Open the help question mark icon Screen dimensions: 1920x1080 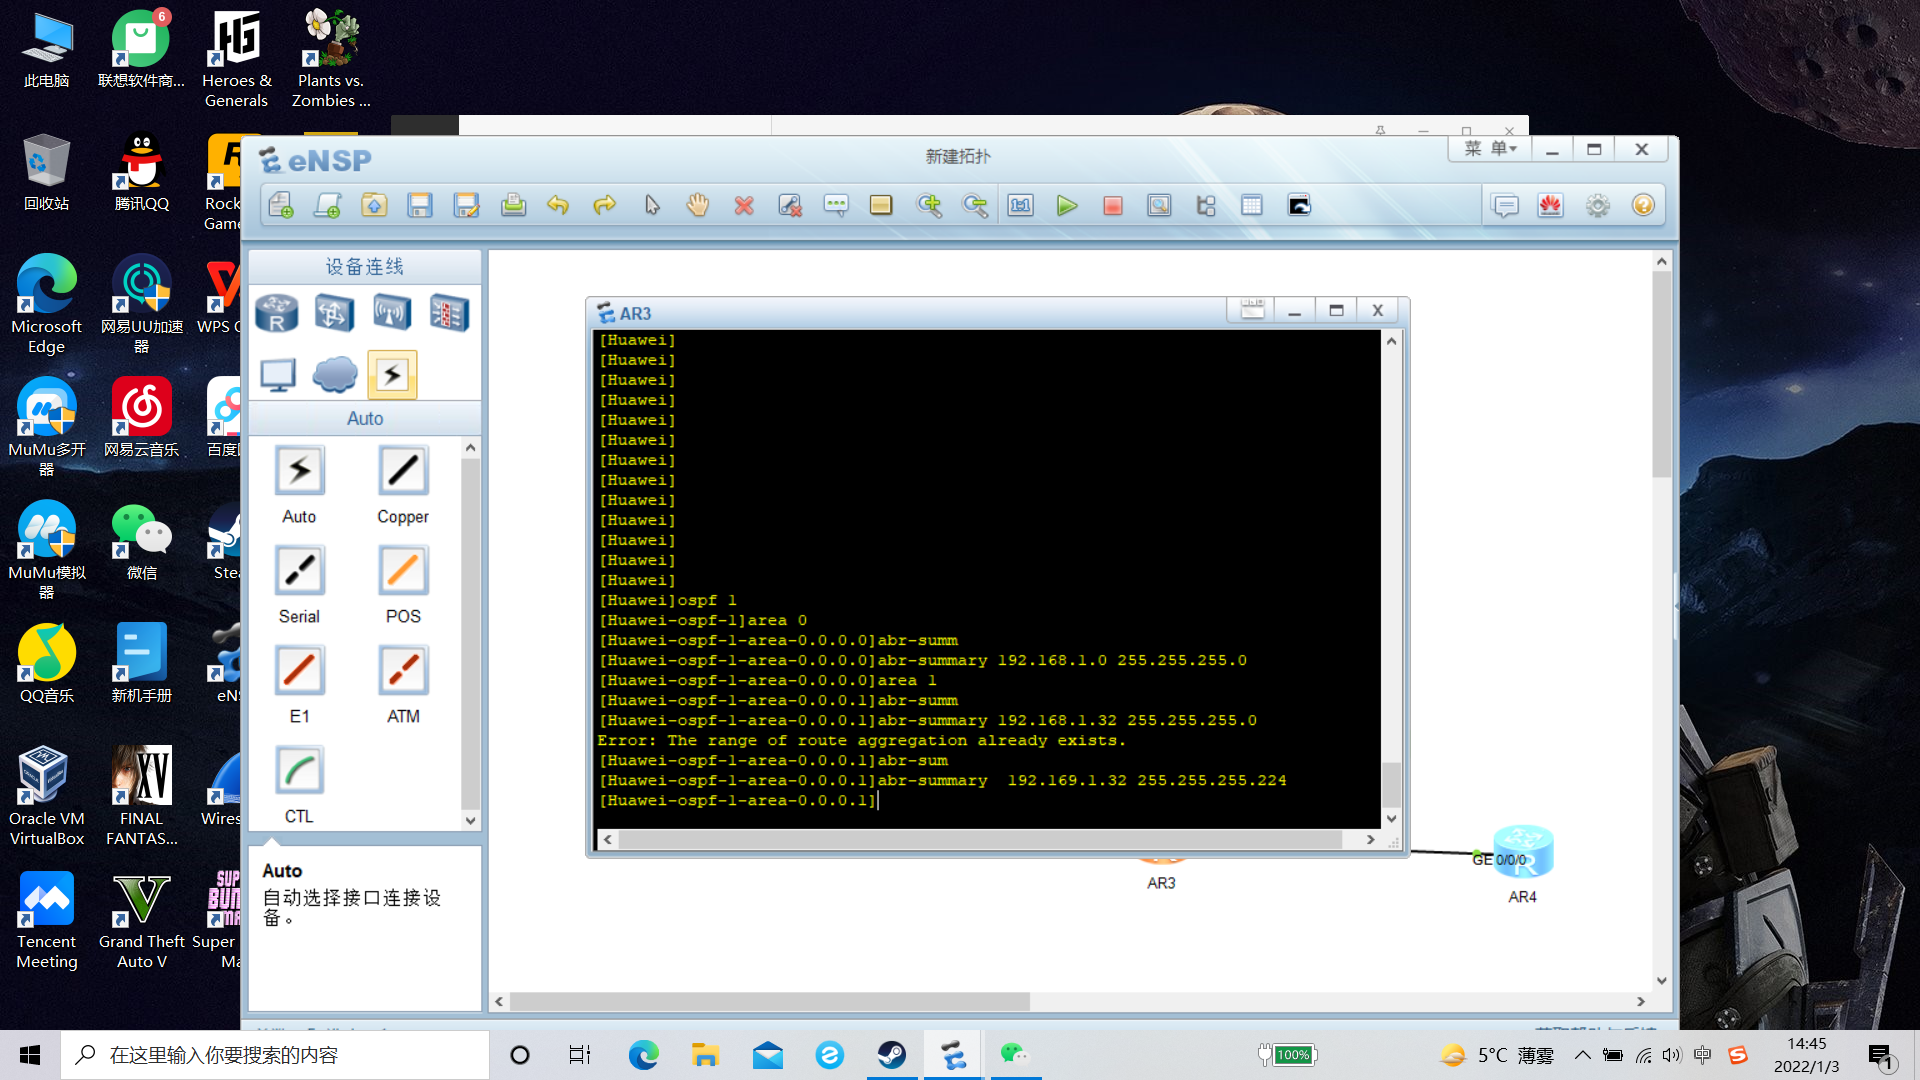click(x=1643, y=205)
